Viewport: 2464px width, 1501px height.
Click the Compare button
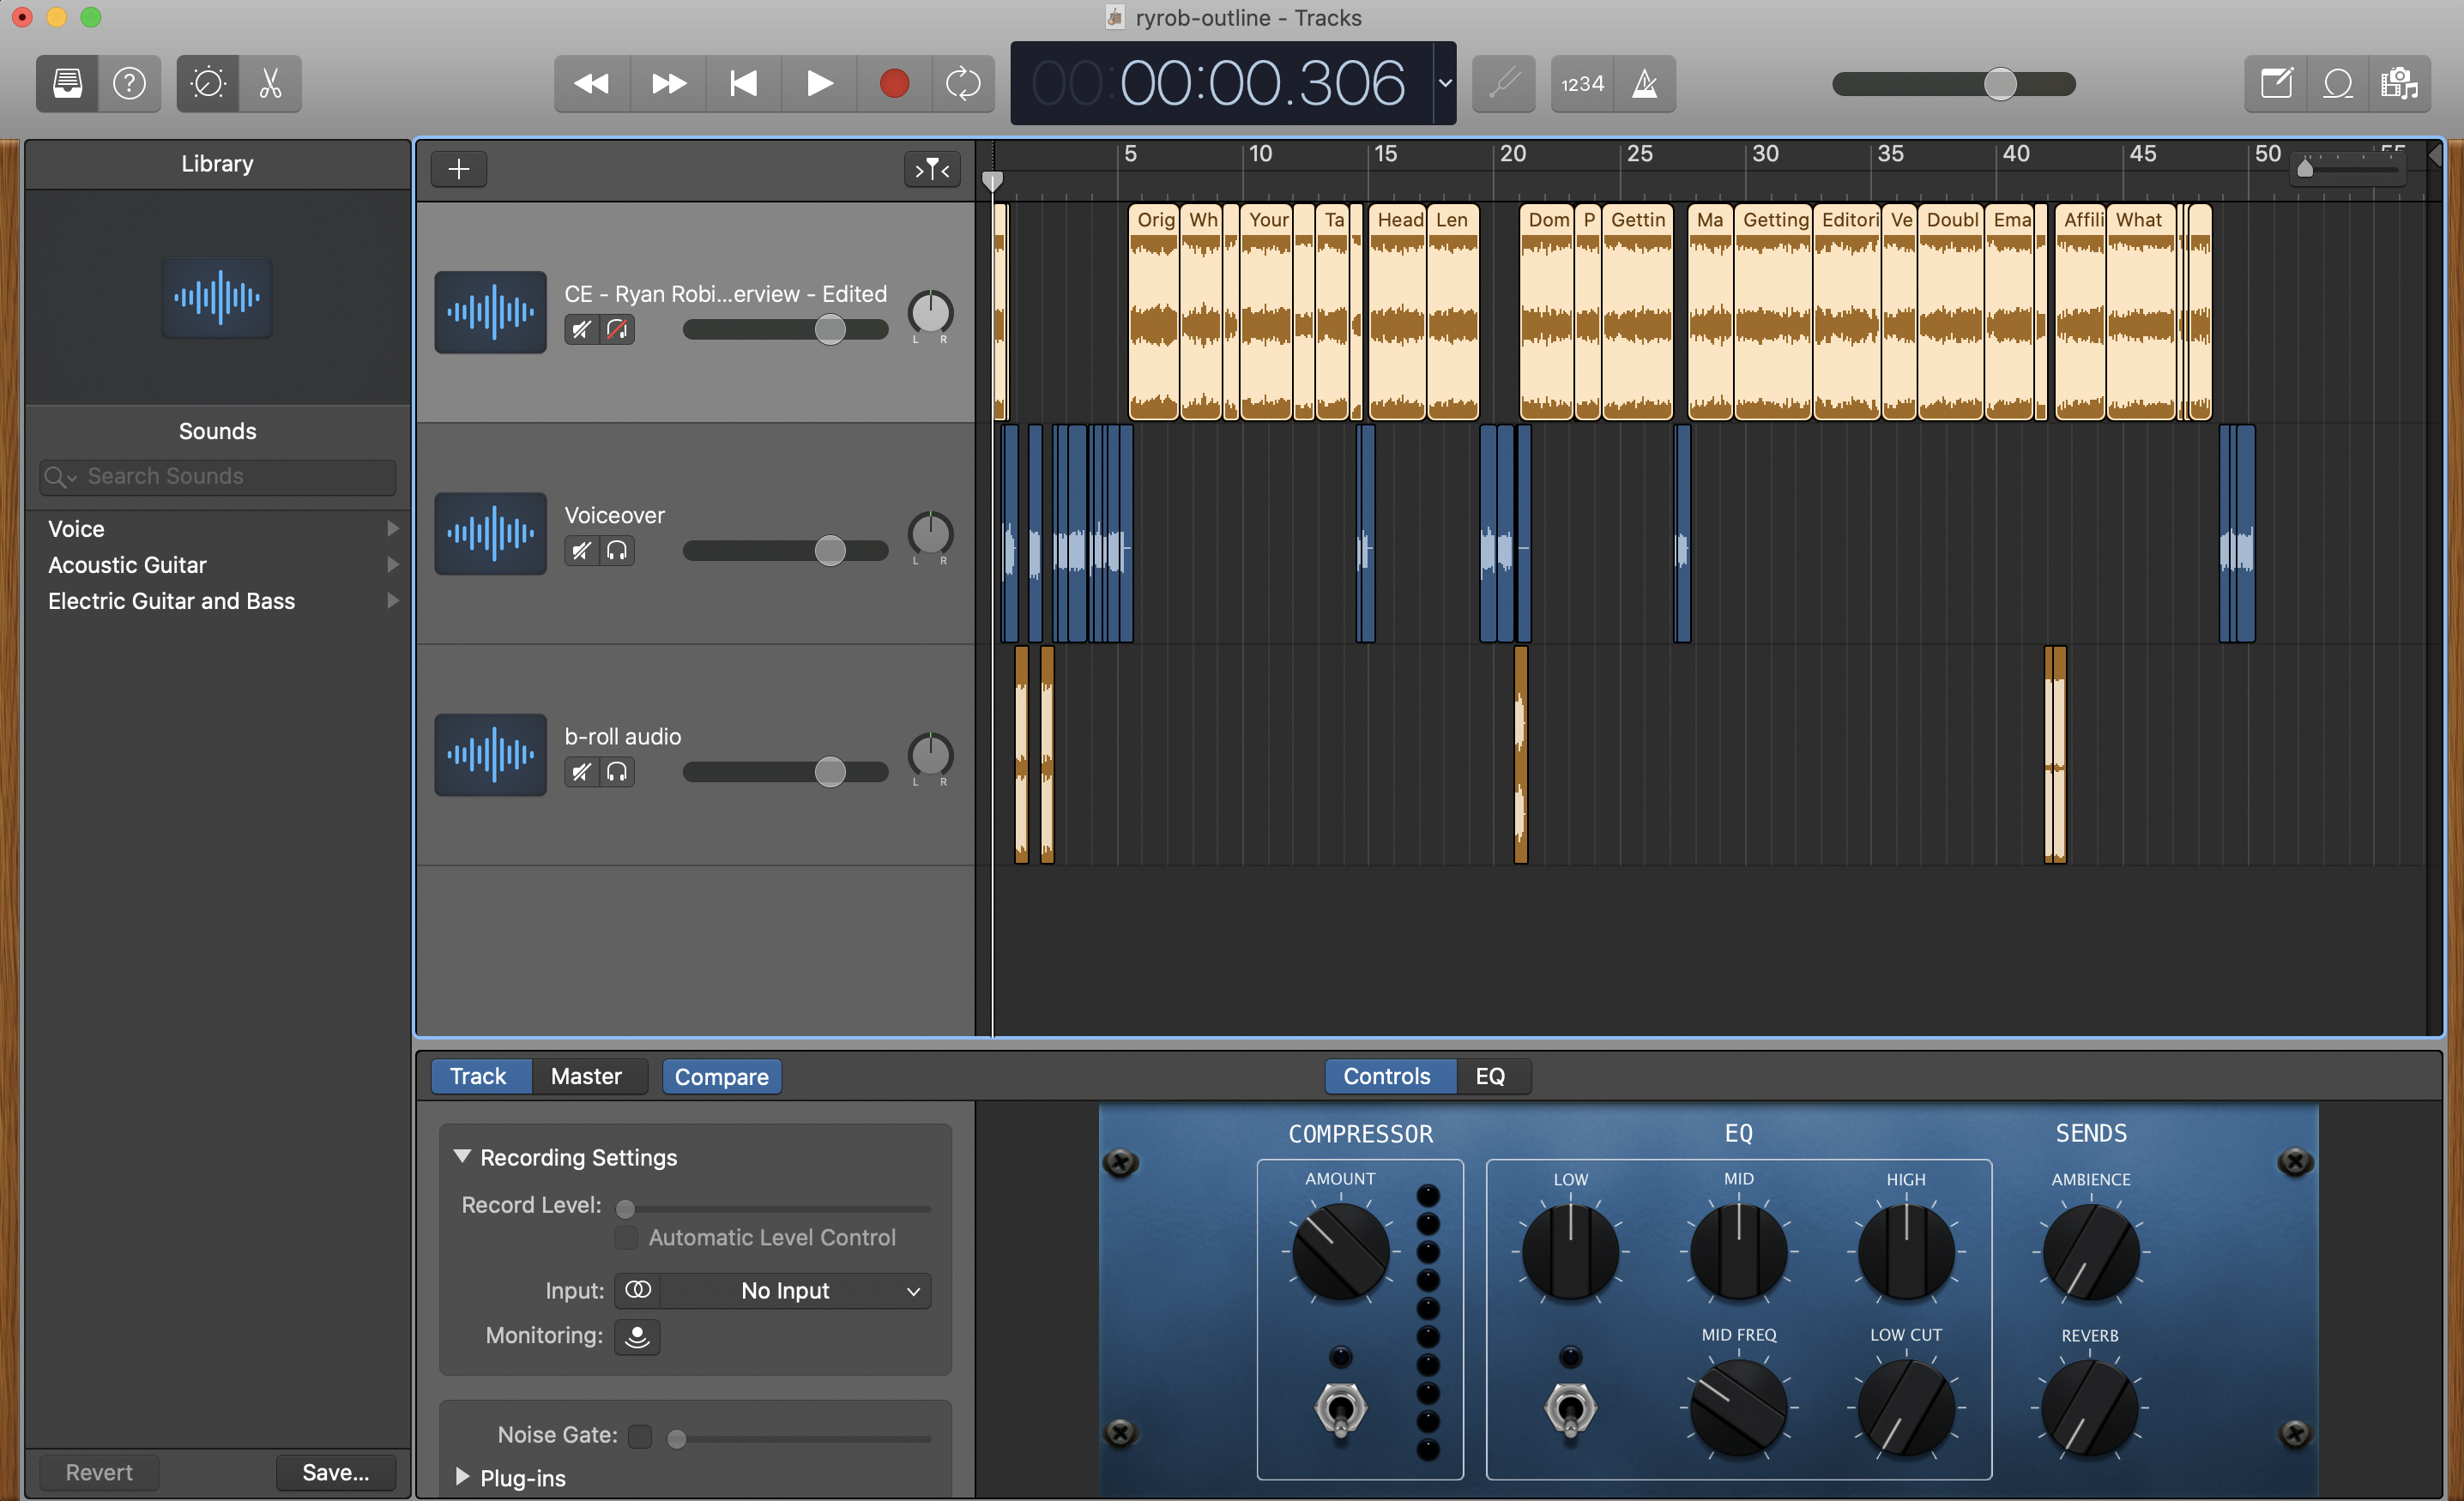point(721,1076)
